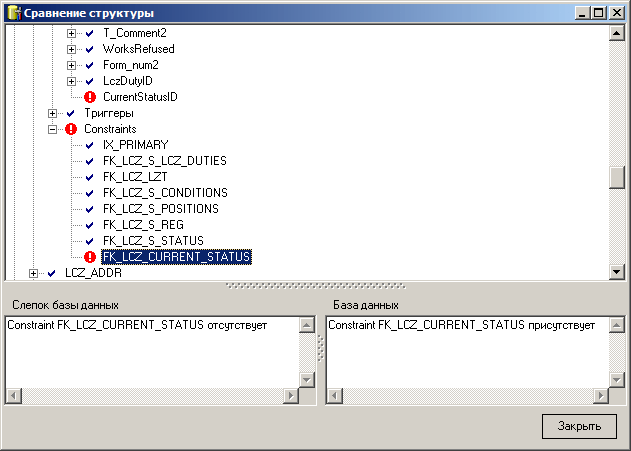Click the horizontal splitter grip below tree

pyautogui.click(x=316, y=286)
